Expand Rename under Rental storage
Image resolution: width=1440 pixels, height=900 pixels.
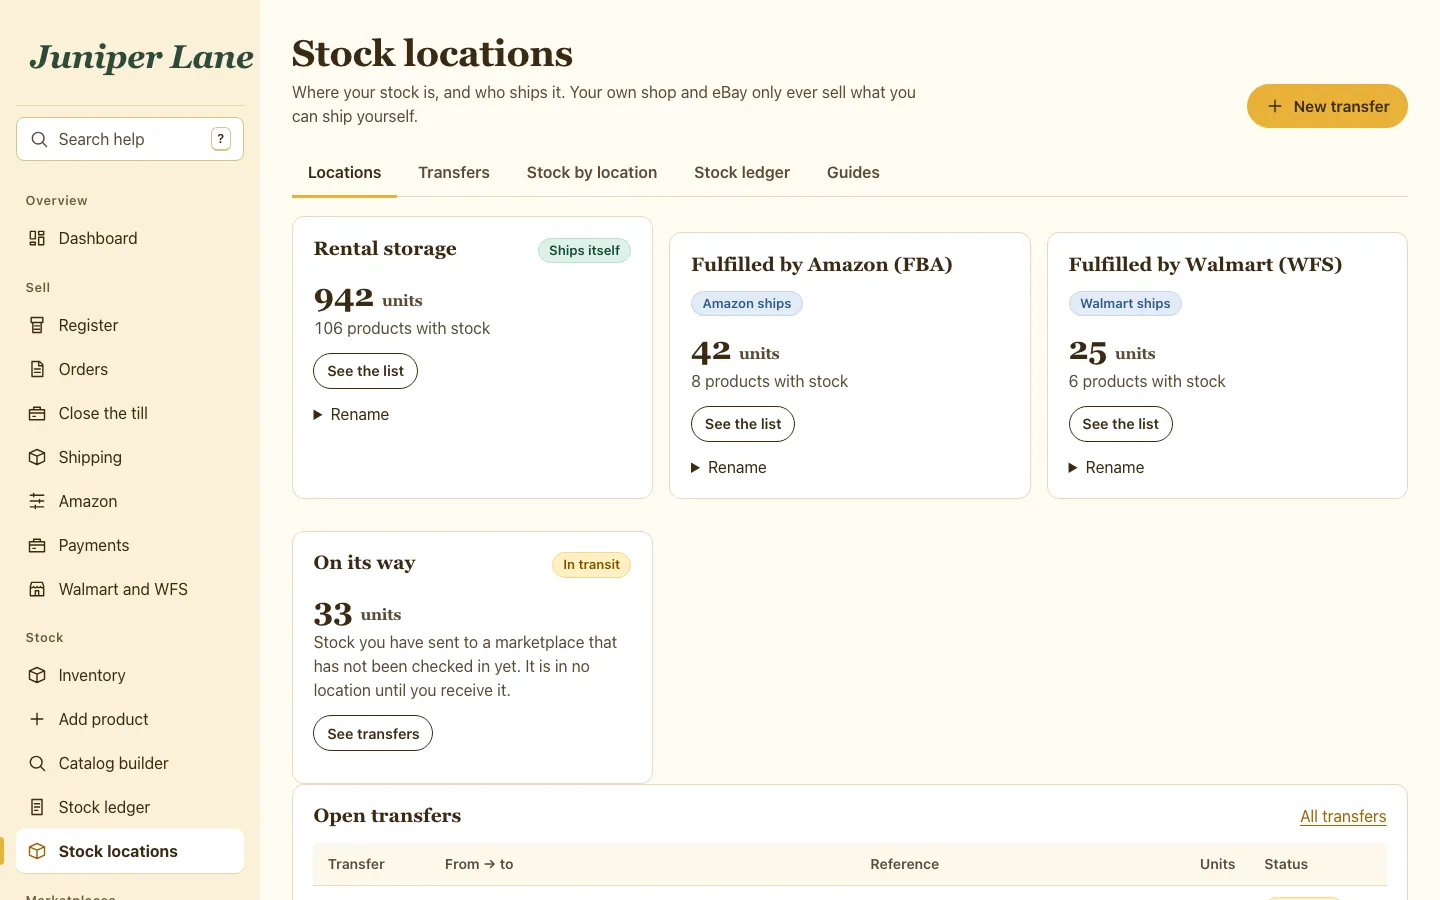coord(351,414)
